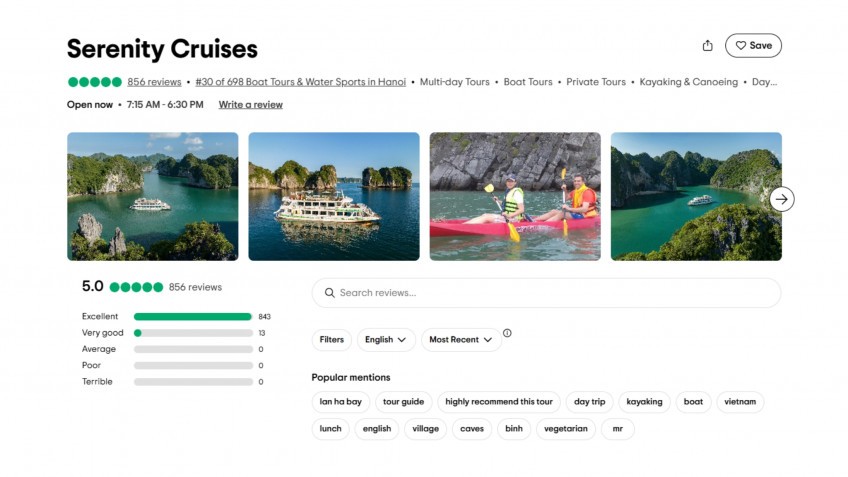Click the share icon near Save

point(708,45)
